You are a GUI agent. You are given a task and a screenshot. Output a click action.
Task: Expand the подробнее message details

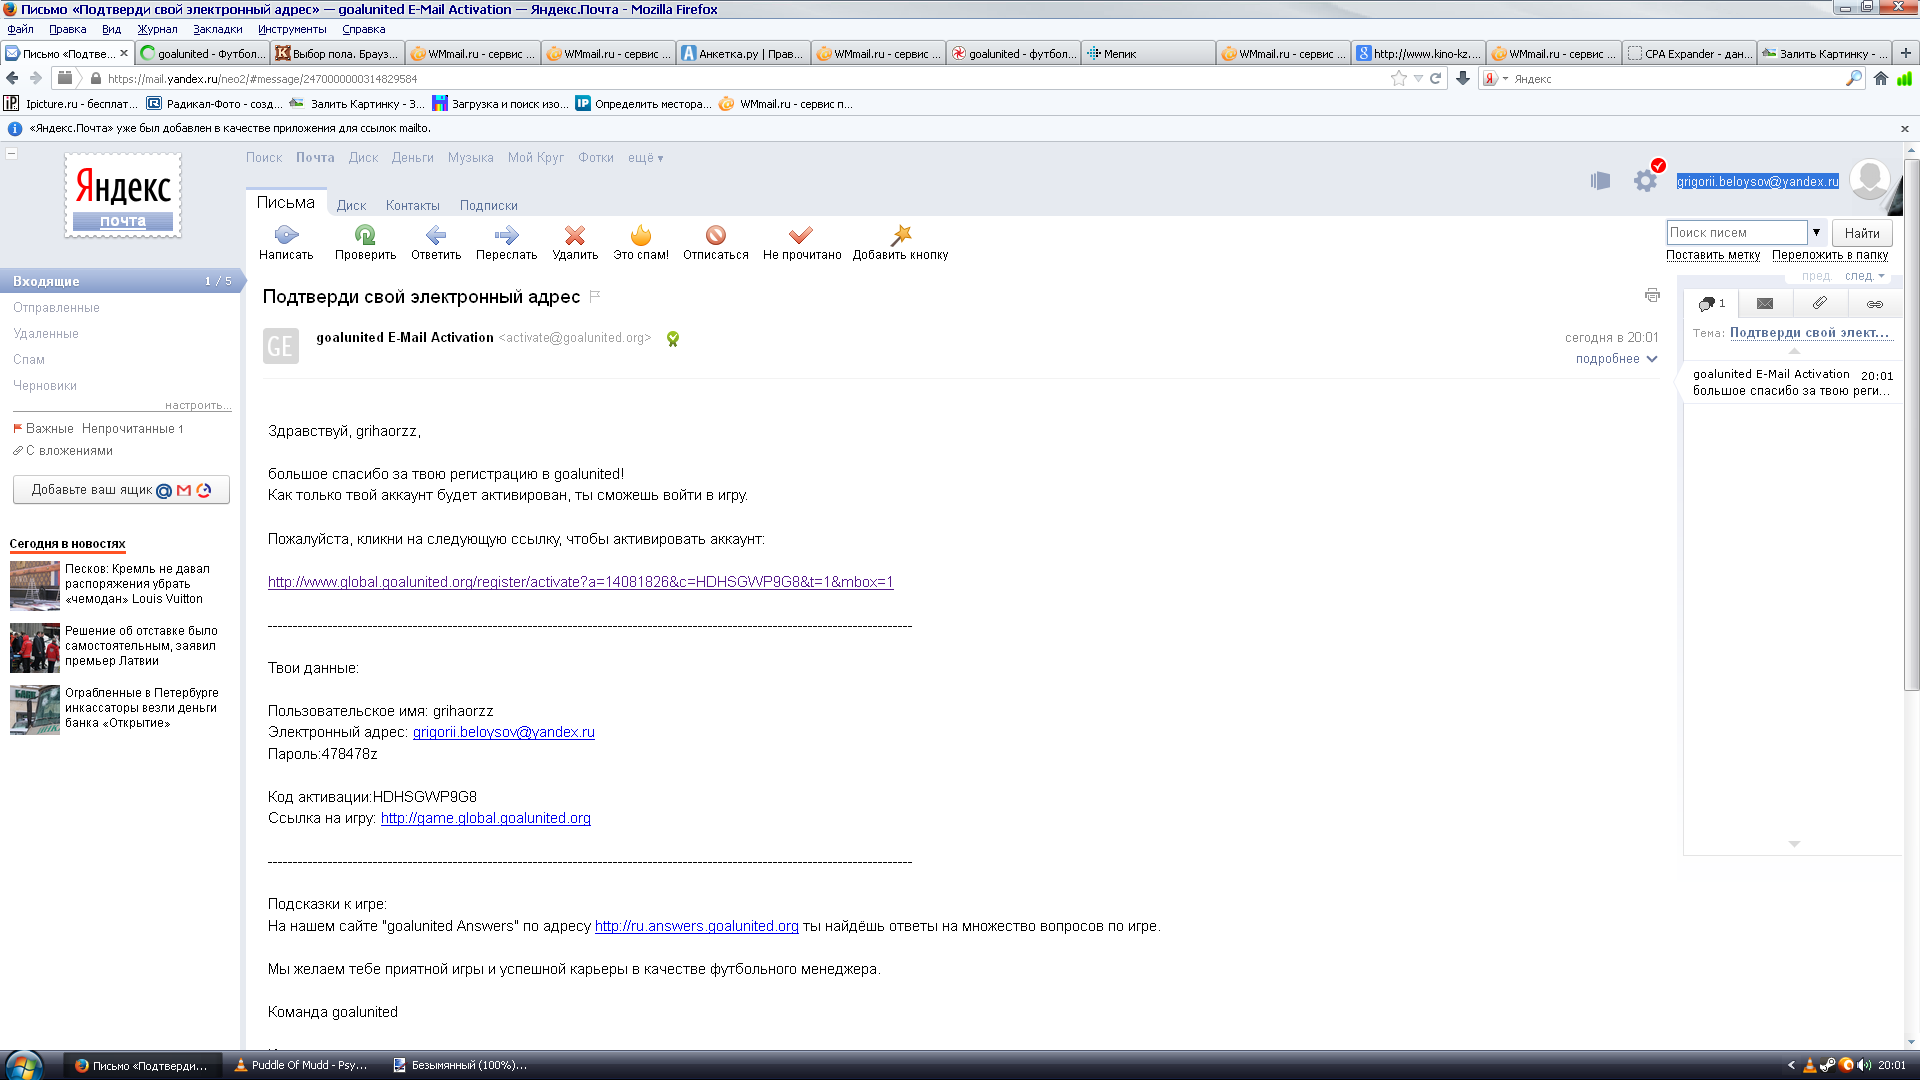pos(1616,359)
